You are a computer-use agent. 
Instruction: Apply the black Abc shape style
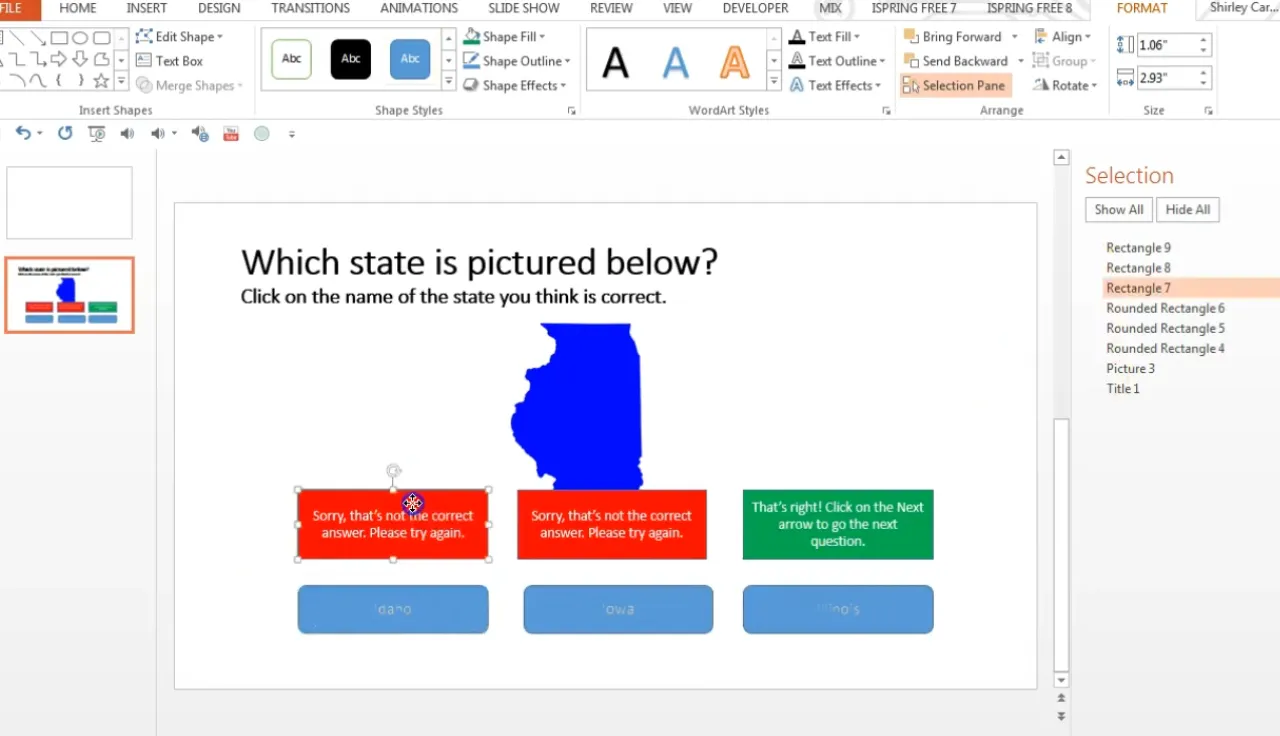tap(351, 59)
